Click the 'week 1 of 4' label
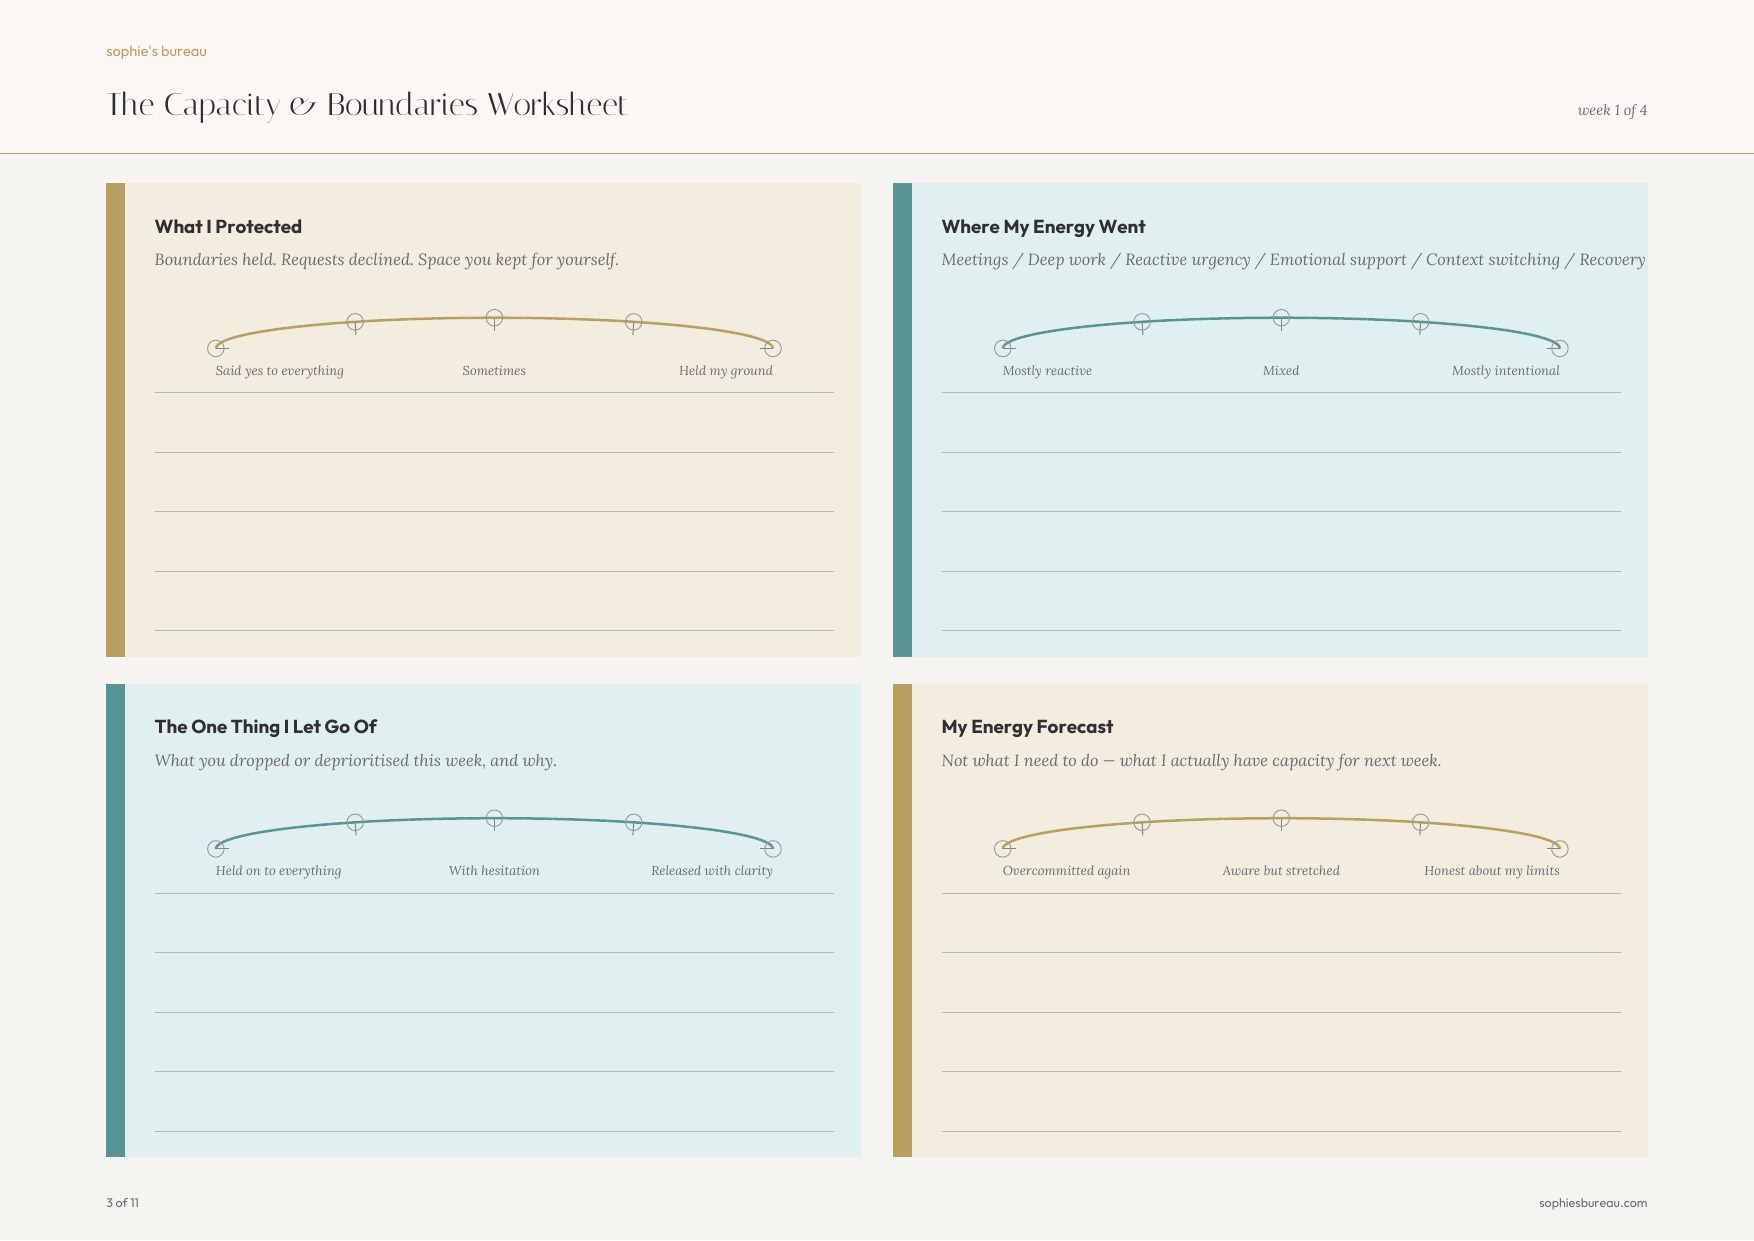The height and width of the screenshot is (1241, 1754). tap(1612, 110)
